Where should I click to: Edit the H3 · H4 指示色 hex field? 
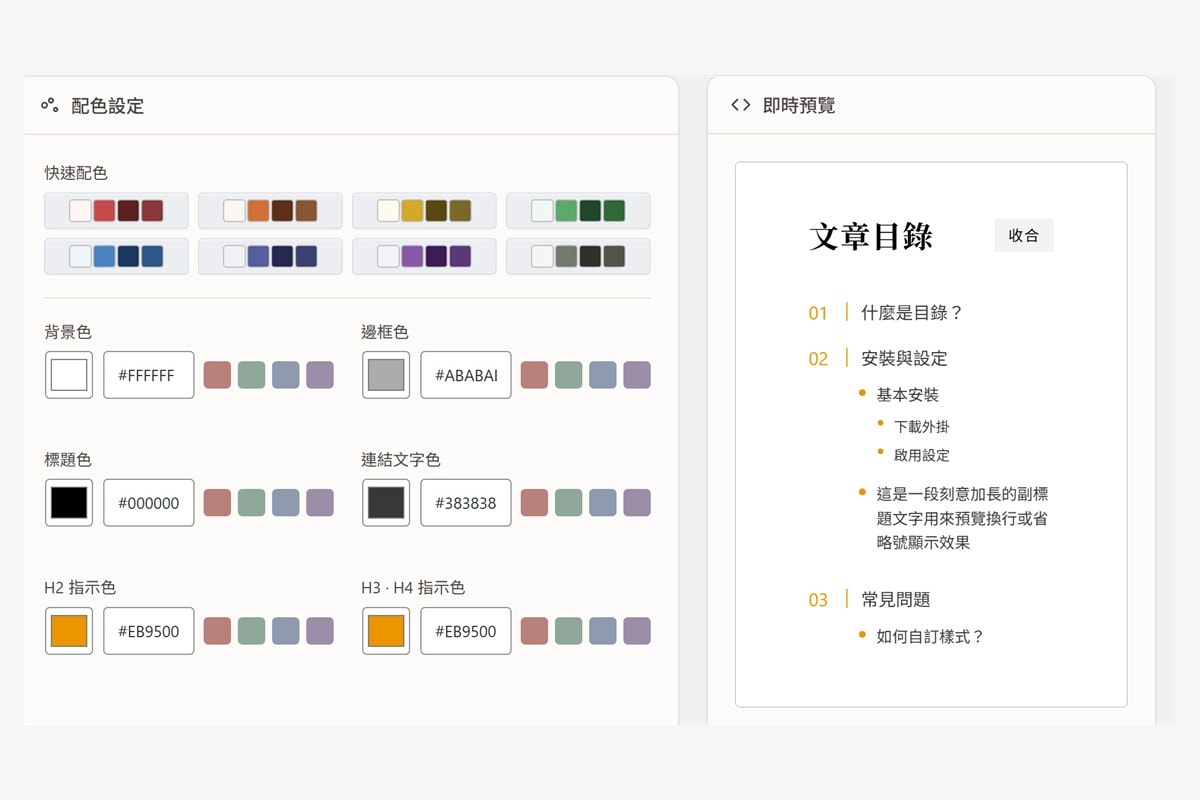coord(466,631)
